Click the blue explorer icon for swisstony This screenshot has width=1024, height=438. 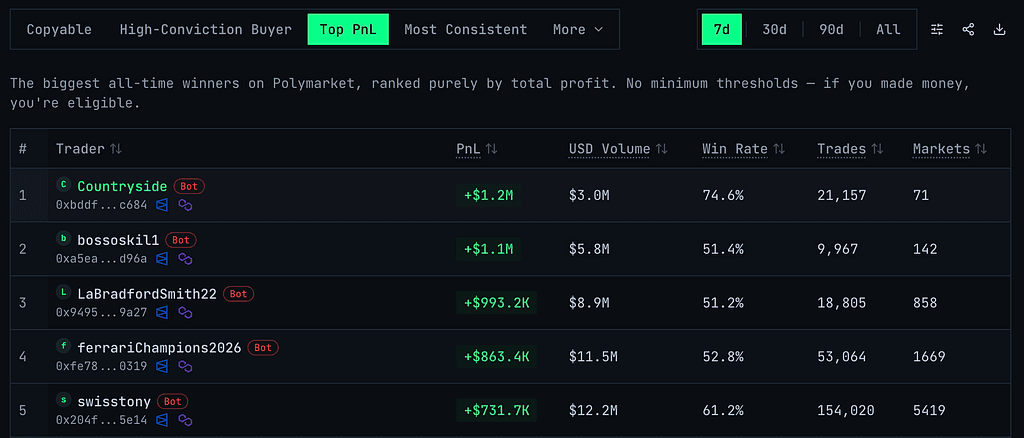pos(162,420)
